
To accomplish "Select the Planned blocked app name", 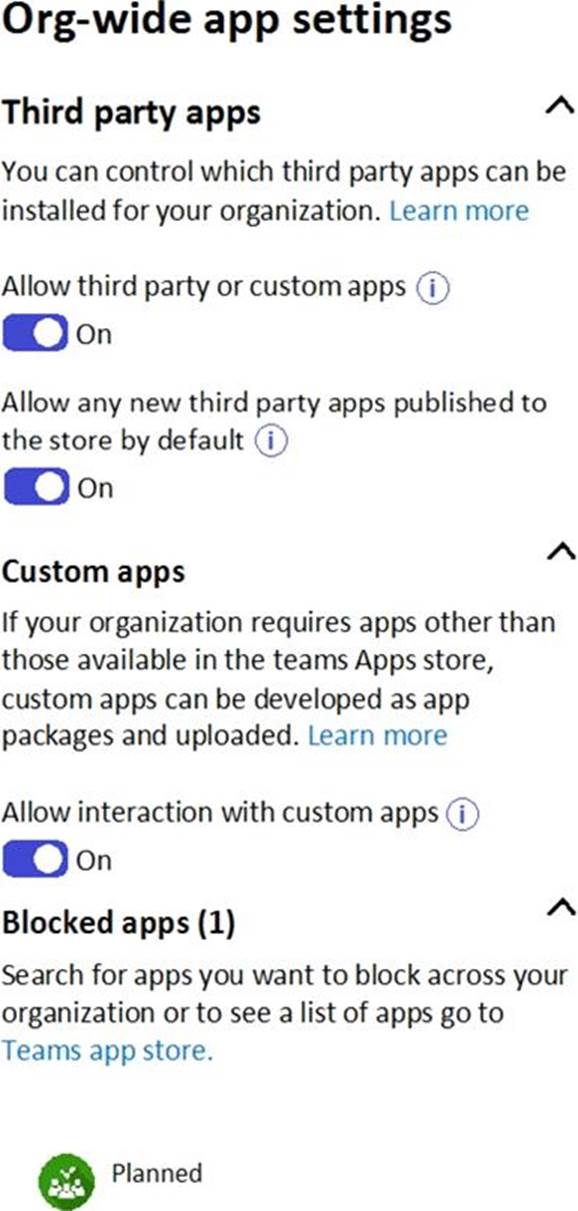I will coord(157,1172).
